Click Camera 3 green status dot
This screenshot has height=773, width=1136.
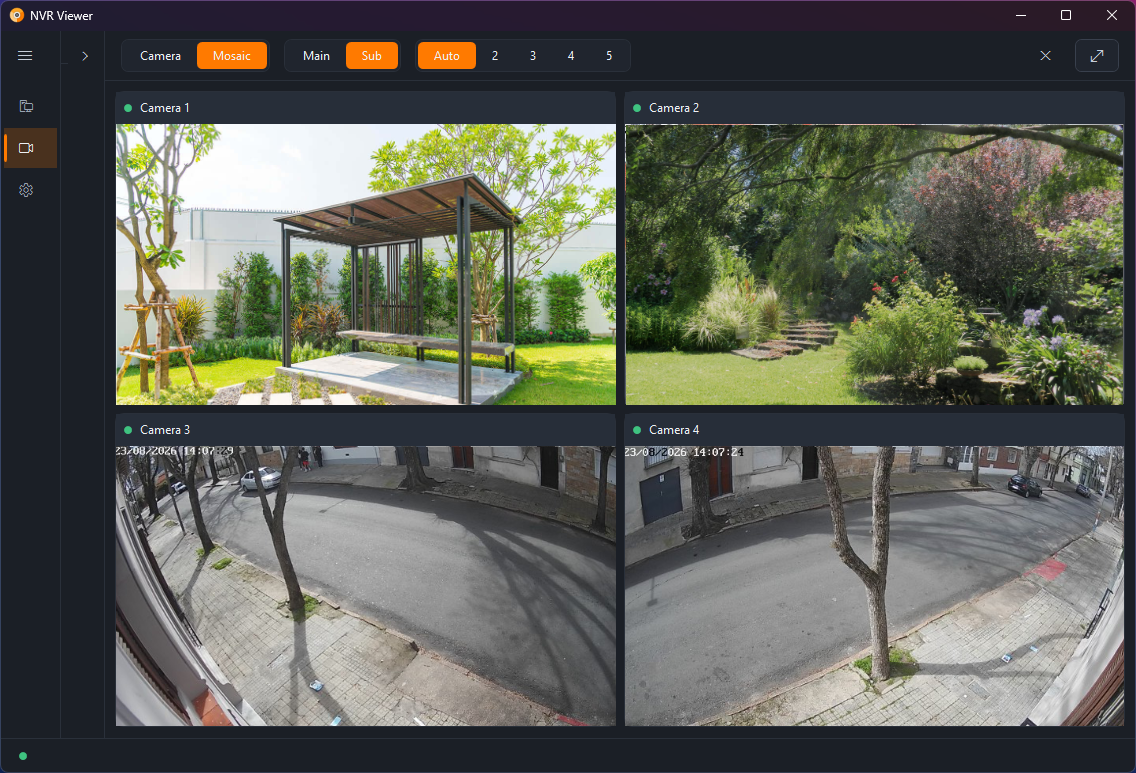point(128,430)
